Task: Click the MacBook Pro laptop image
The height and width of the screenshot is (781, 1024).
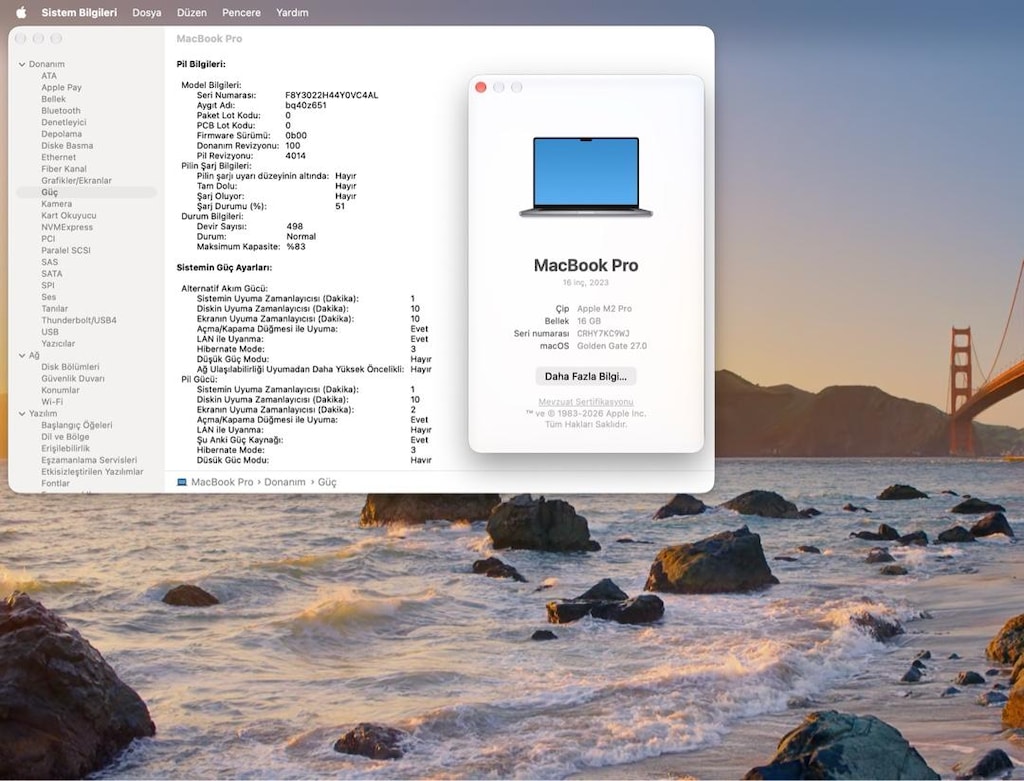Action: [586, 177]
